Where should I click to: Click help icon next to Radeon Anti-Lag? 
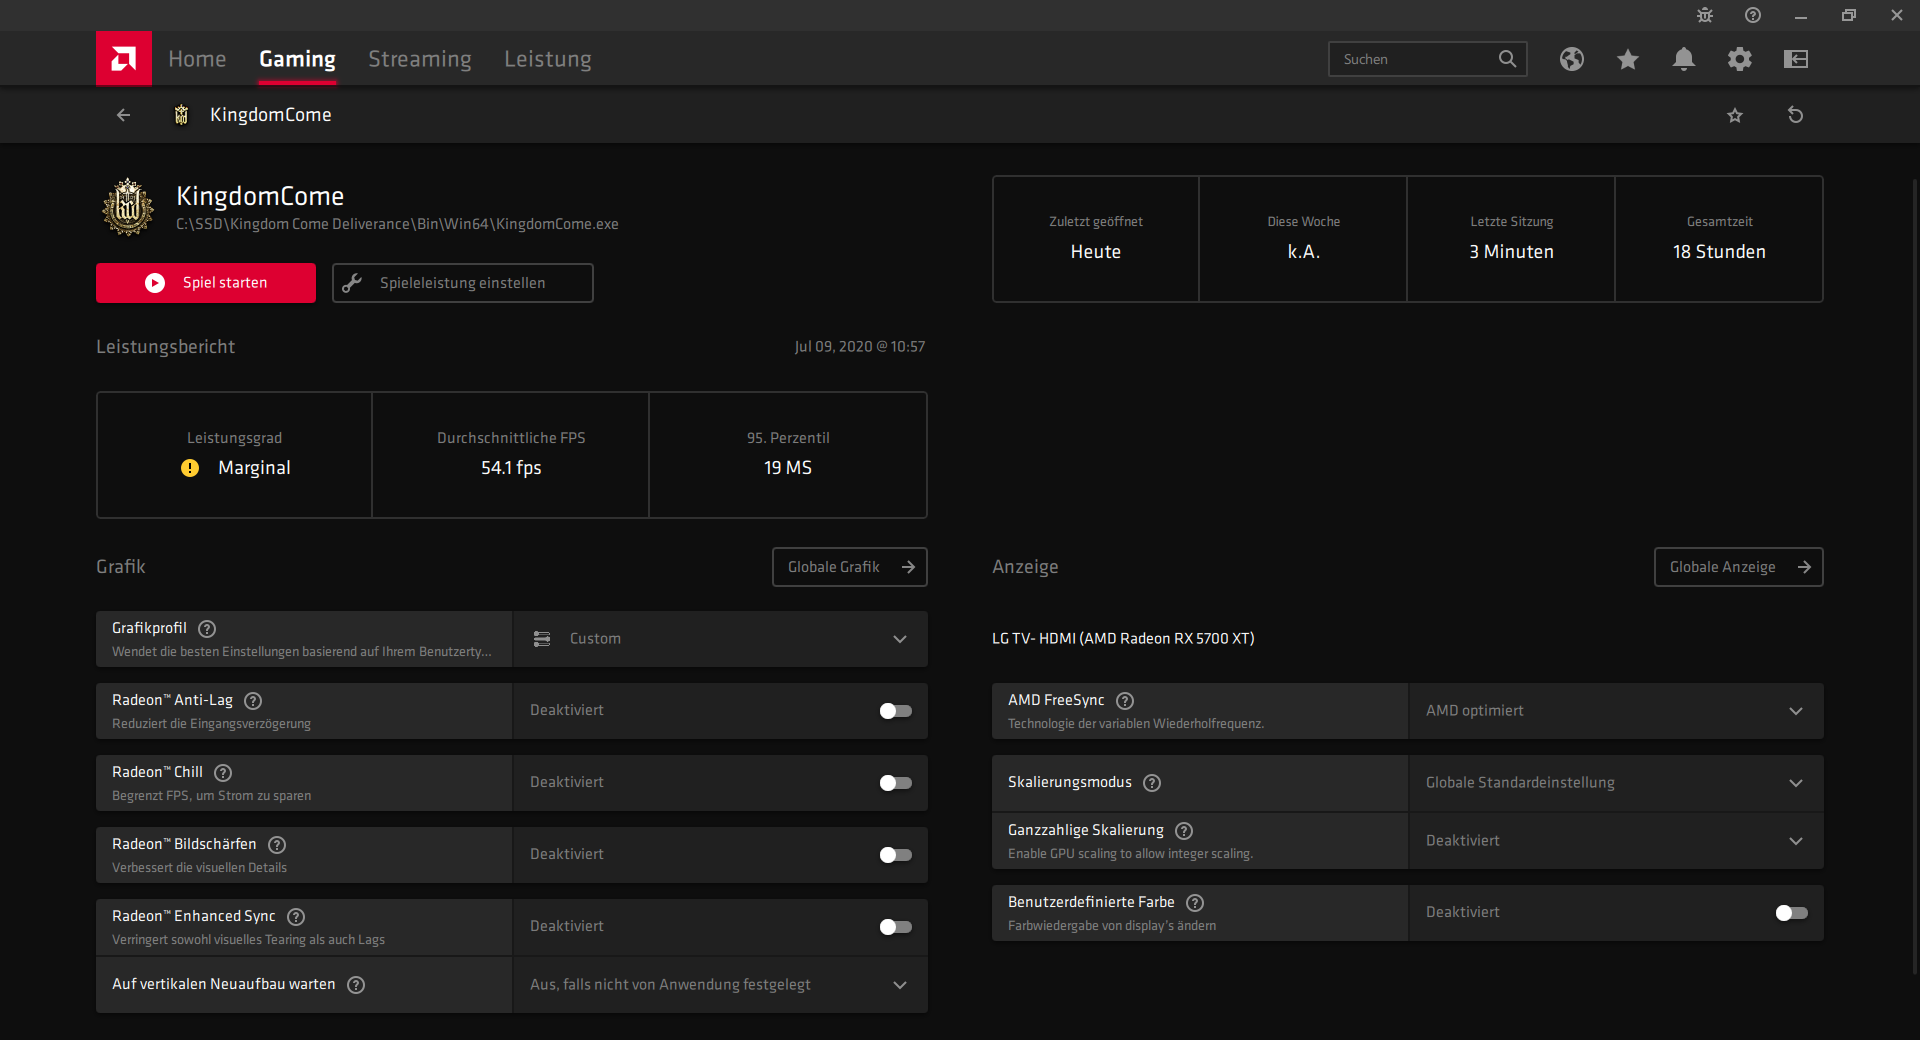coord(253,701)
